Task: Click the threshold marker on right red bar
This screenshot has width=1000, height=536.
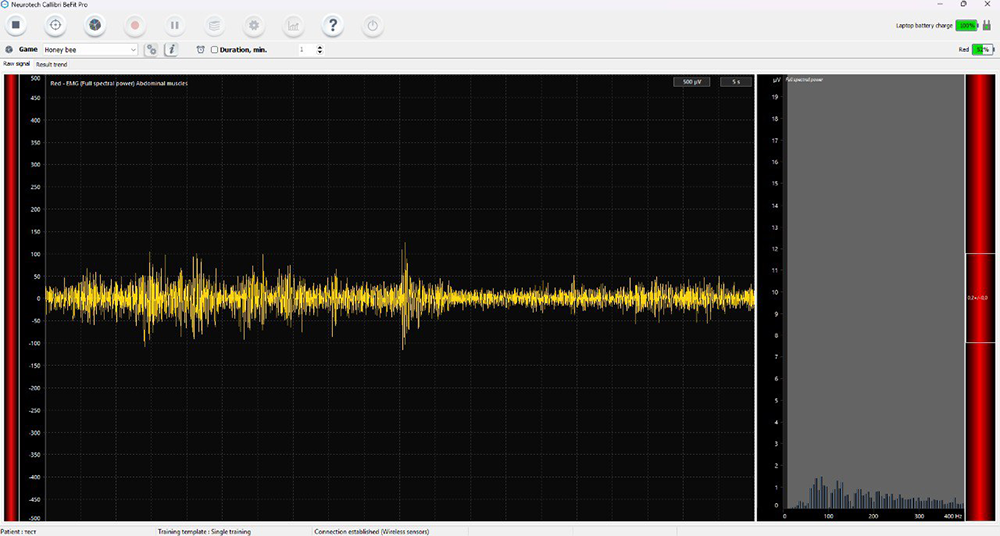Action: pos(980,298)
